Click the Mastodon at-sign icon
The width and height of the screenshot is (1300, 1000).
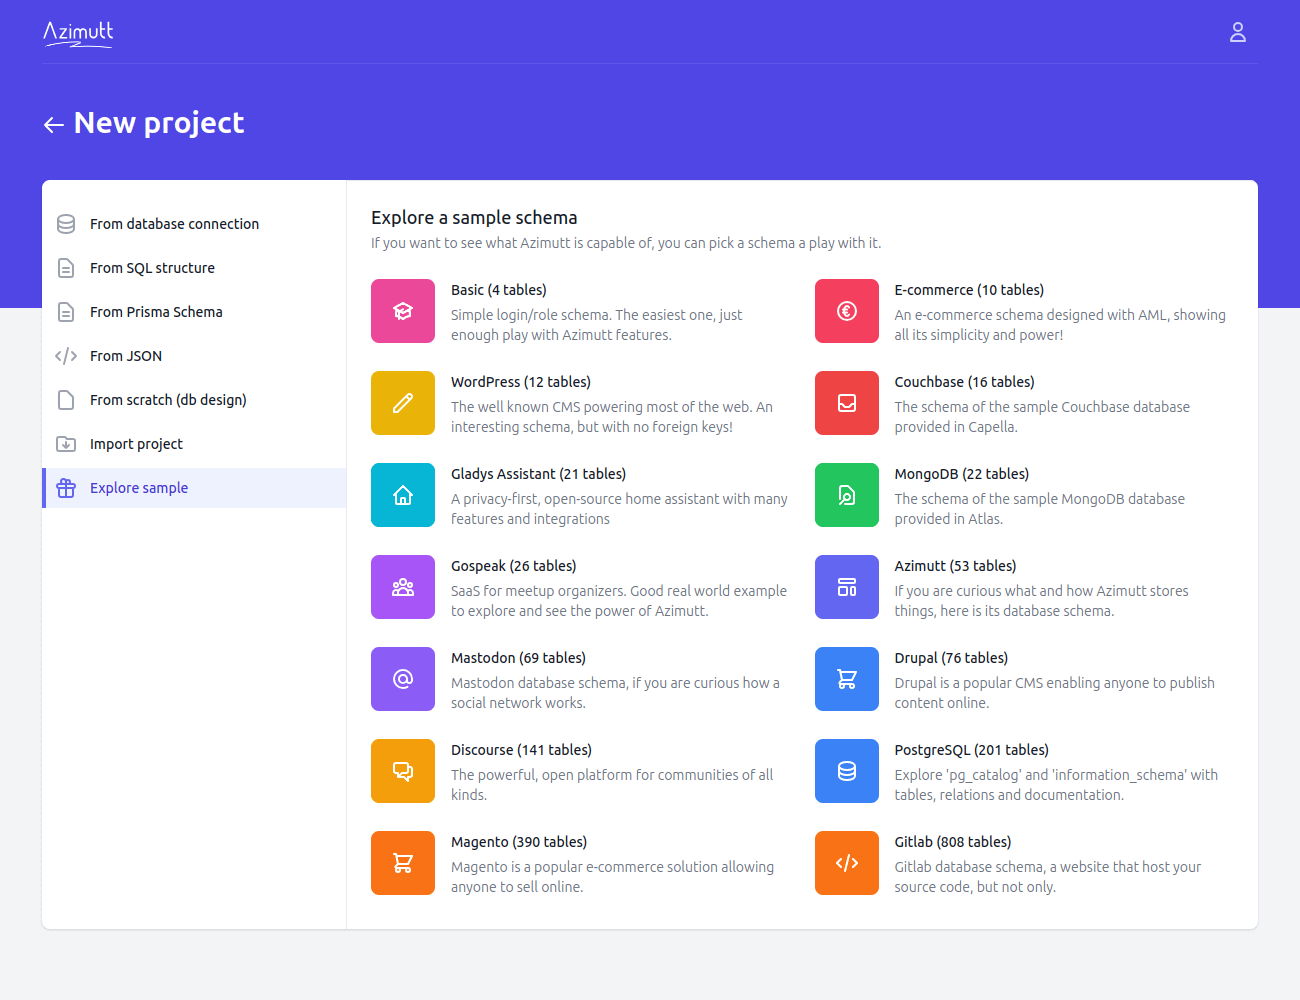[x=403, y=679]
